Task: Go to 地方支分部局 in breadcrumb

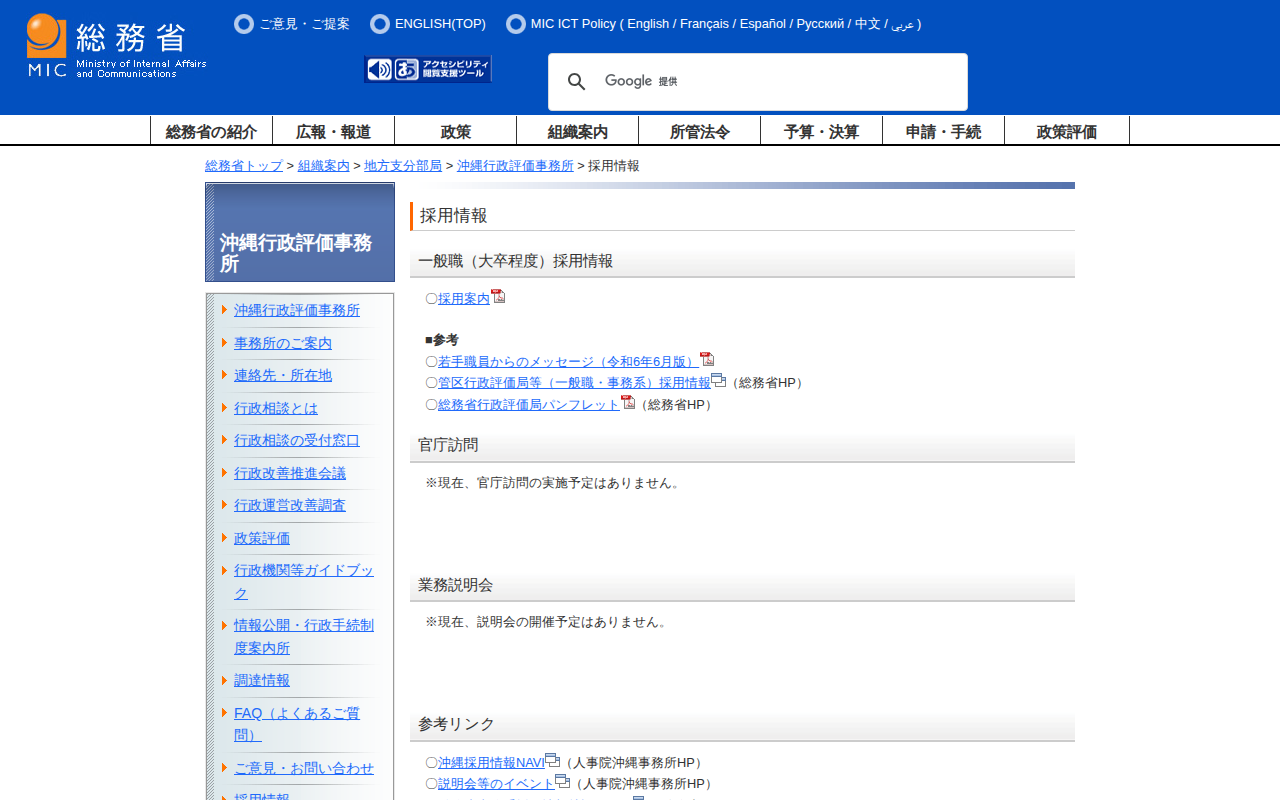Action: point(403,166)
